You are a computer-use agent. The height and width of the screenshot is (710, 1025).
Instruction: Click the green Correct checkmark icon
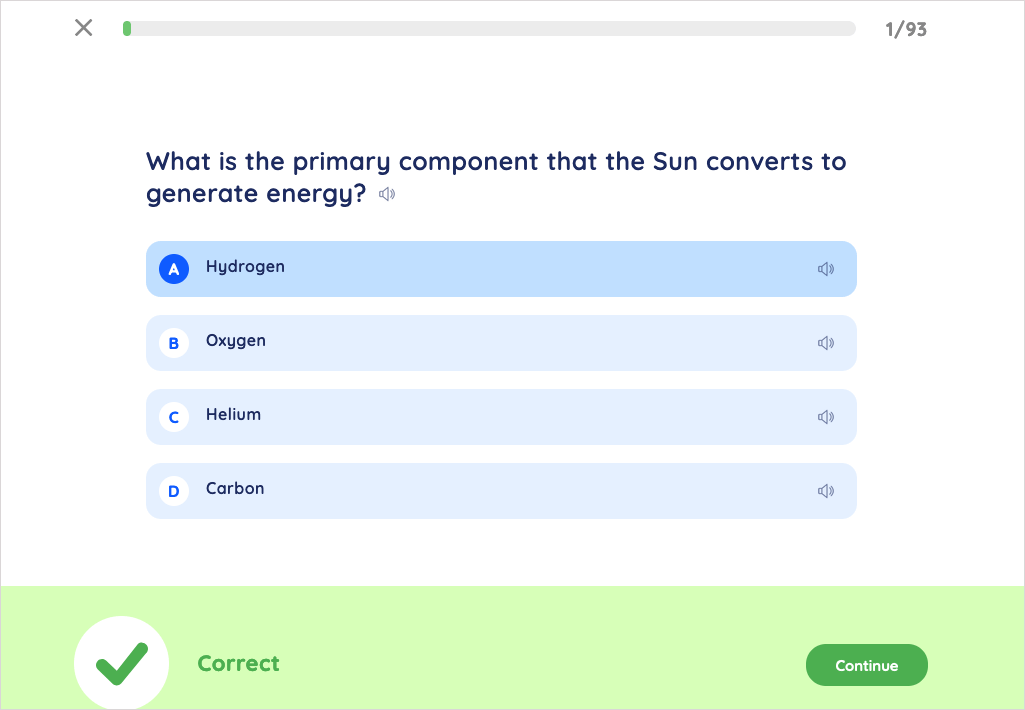pyautogui.click(x=122, y=664)
